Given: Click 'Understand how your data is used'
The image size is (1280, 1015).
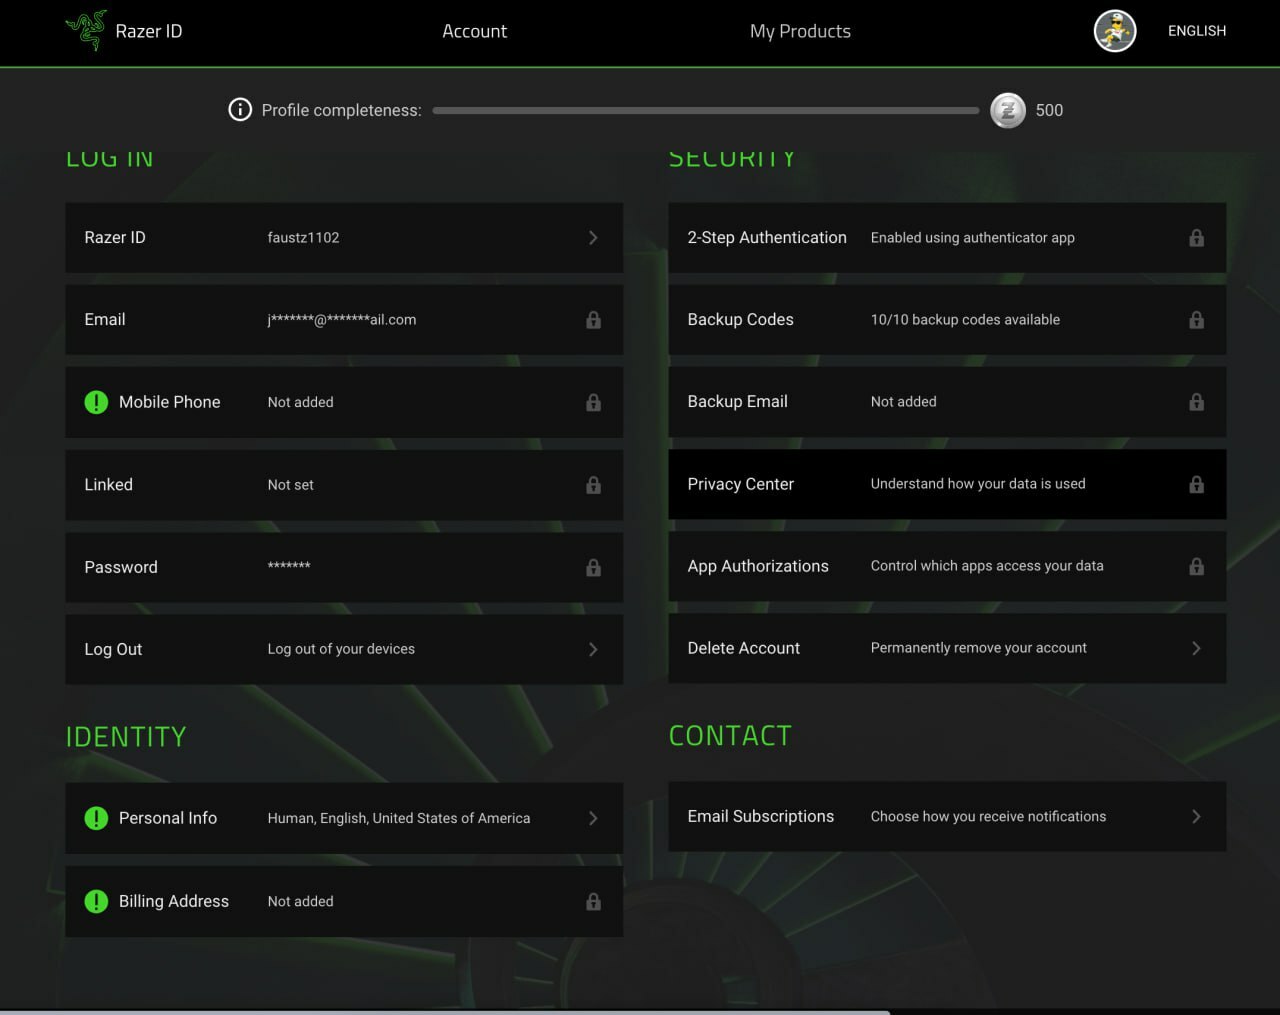Looking at the screenshot, I should click(x=978, y=484).
